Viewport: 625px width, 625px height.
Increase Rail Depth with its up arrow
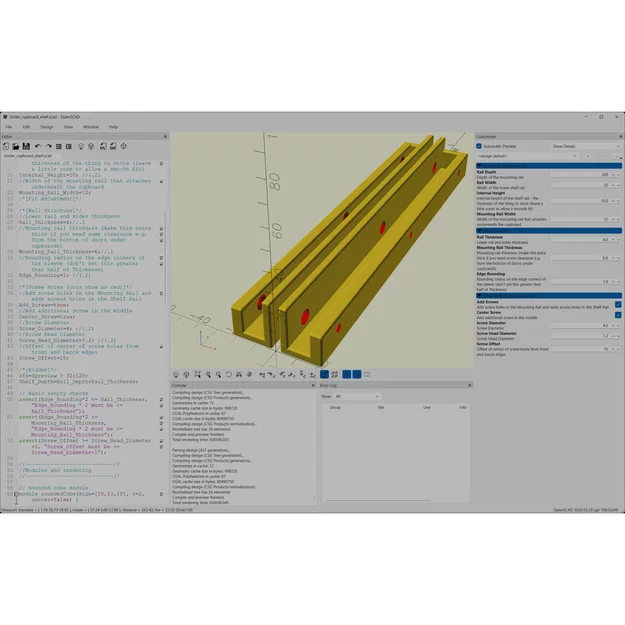pos(613,175)
